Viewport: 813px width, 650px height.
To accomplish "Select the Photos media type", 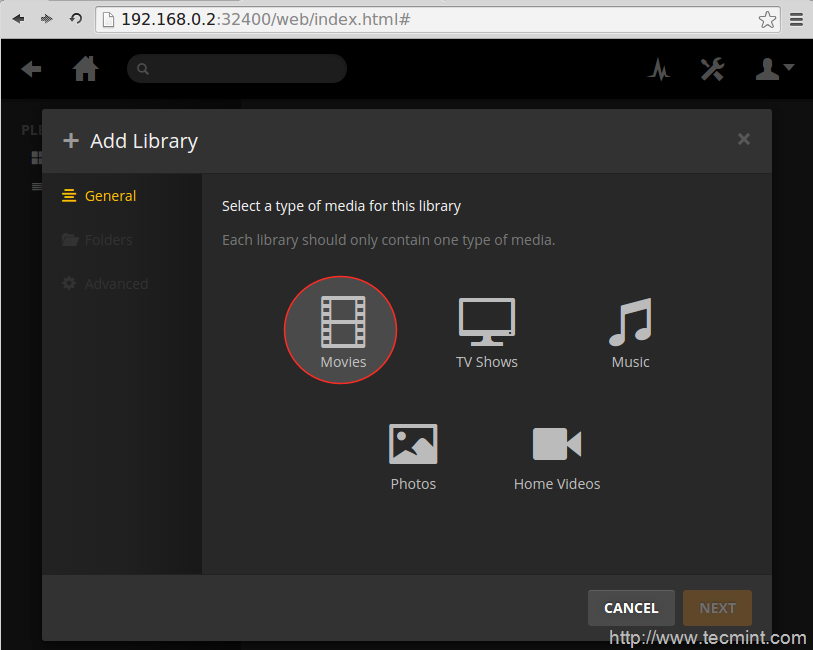I will (x=413, y=456).
